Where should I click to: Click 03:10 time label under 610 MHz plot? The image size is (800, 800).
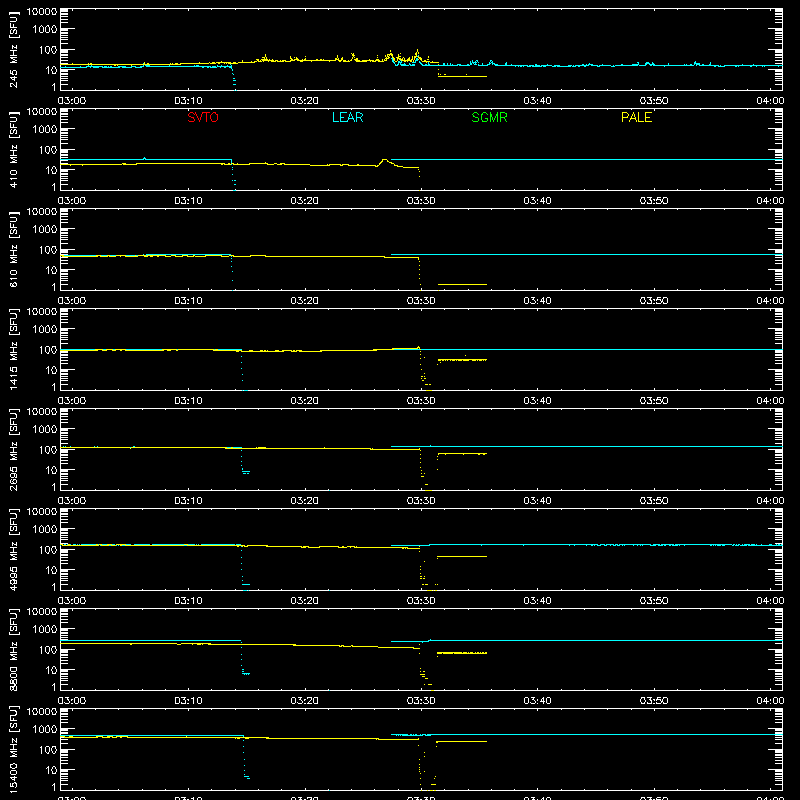click(188, 301)
